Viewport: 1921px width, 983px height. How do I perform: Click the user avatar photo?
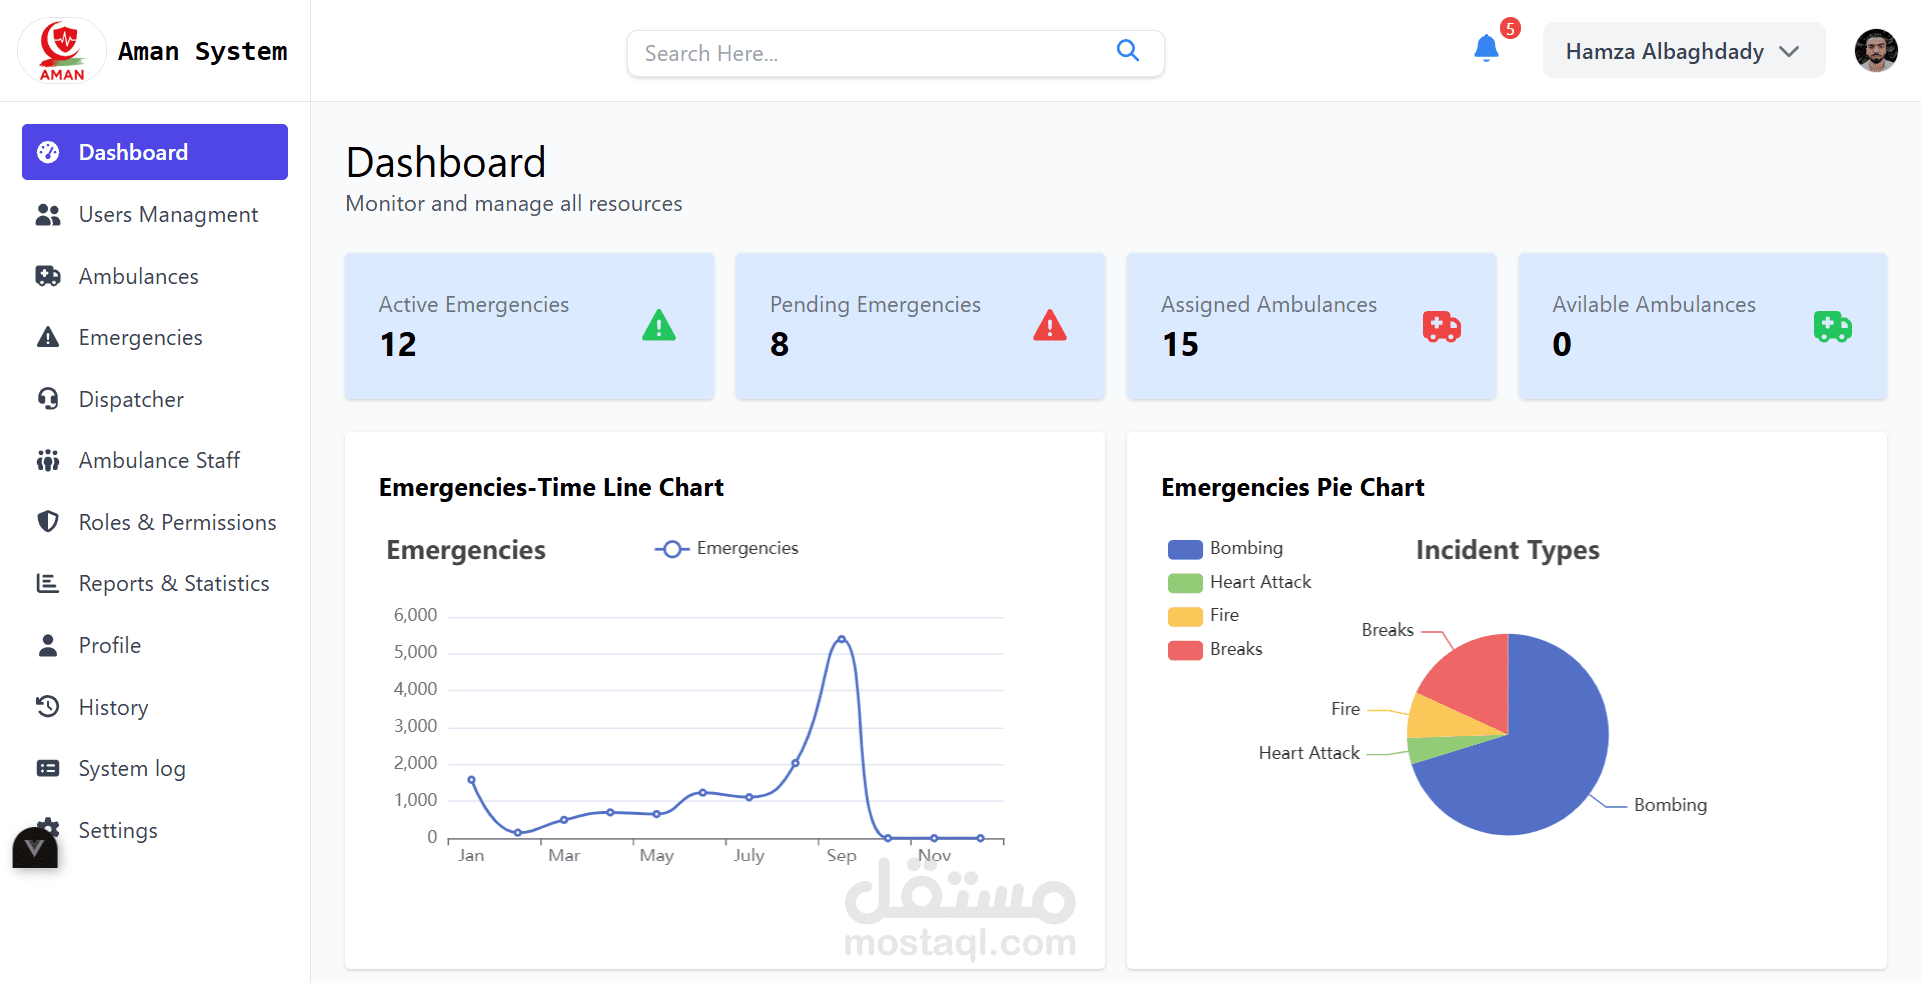(1876, 51)
